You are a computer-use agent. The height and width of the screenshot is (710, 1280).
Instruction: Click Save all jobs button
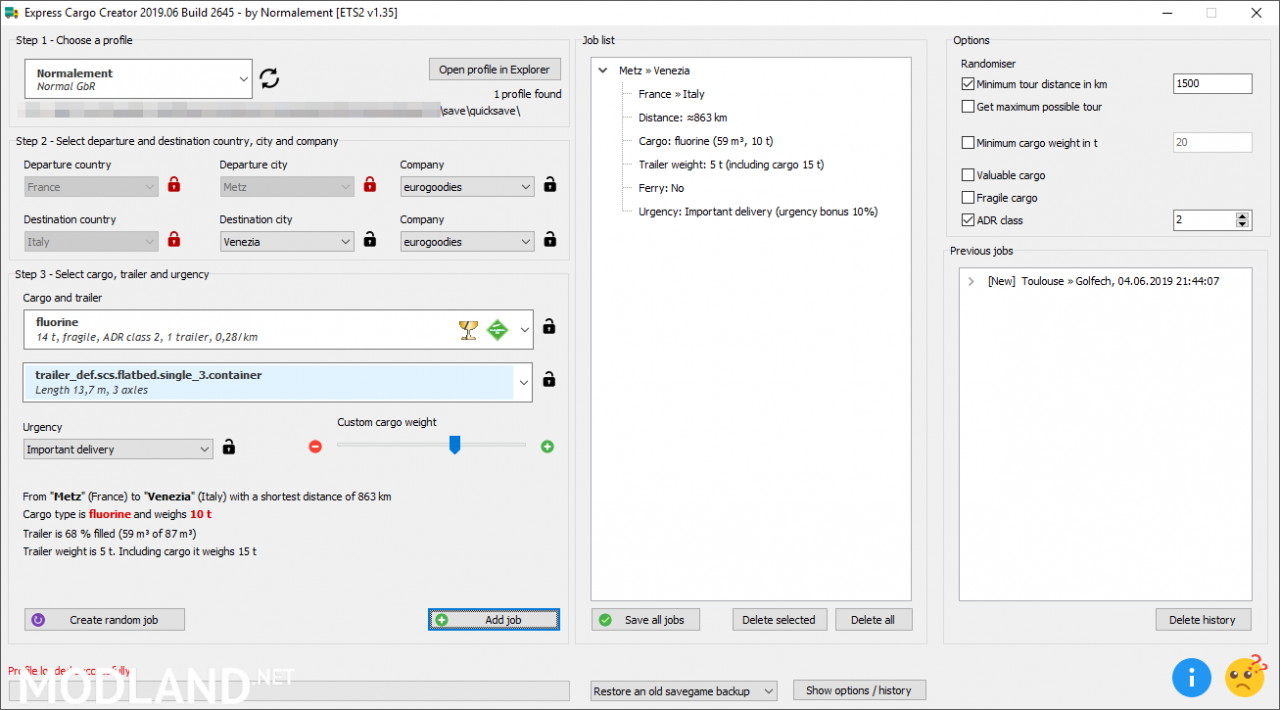point(645,620)
